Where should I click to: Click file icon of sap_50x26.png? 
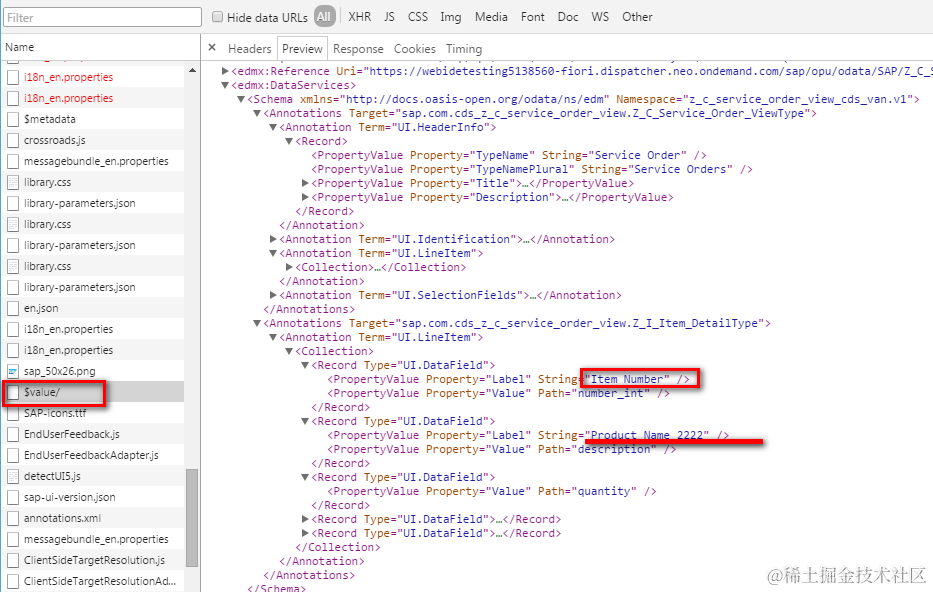(x=12, y=371)
